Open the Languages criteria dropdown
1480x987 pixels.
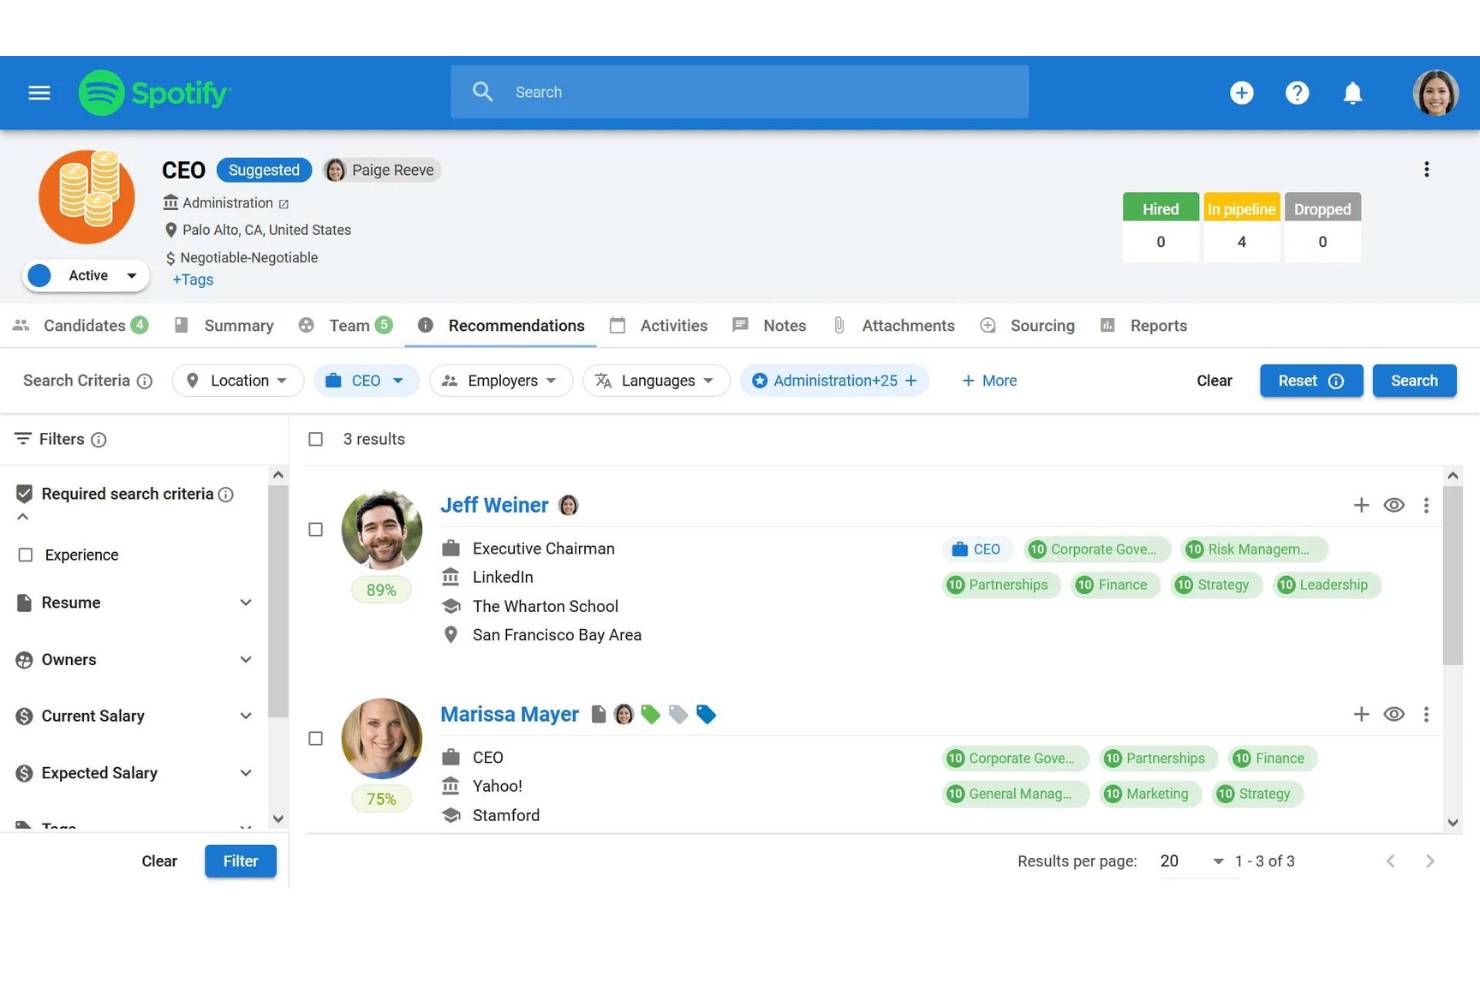click(x=656, y=381)
